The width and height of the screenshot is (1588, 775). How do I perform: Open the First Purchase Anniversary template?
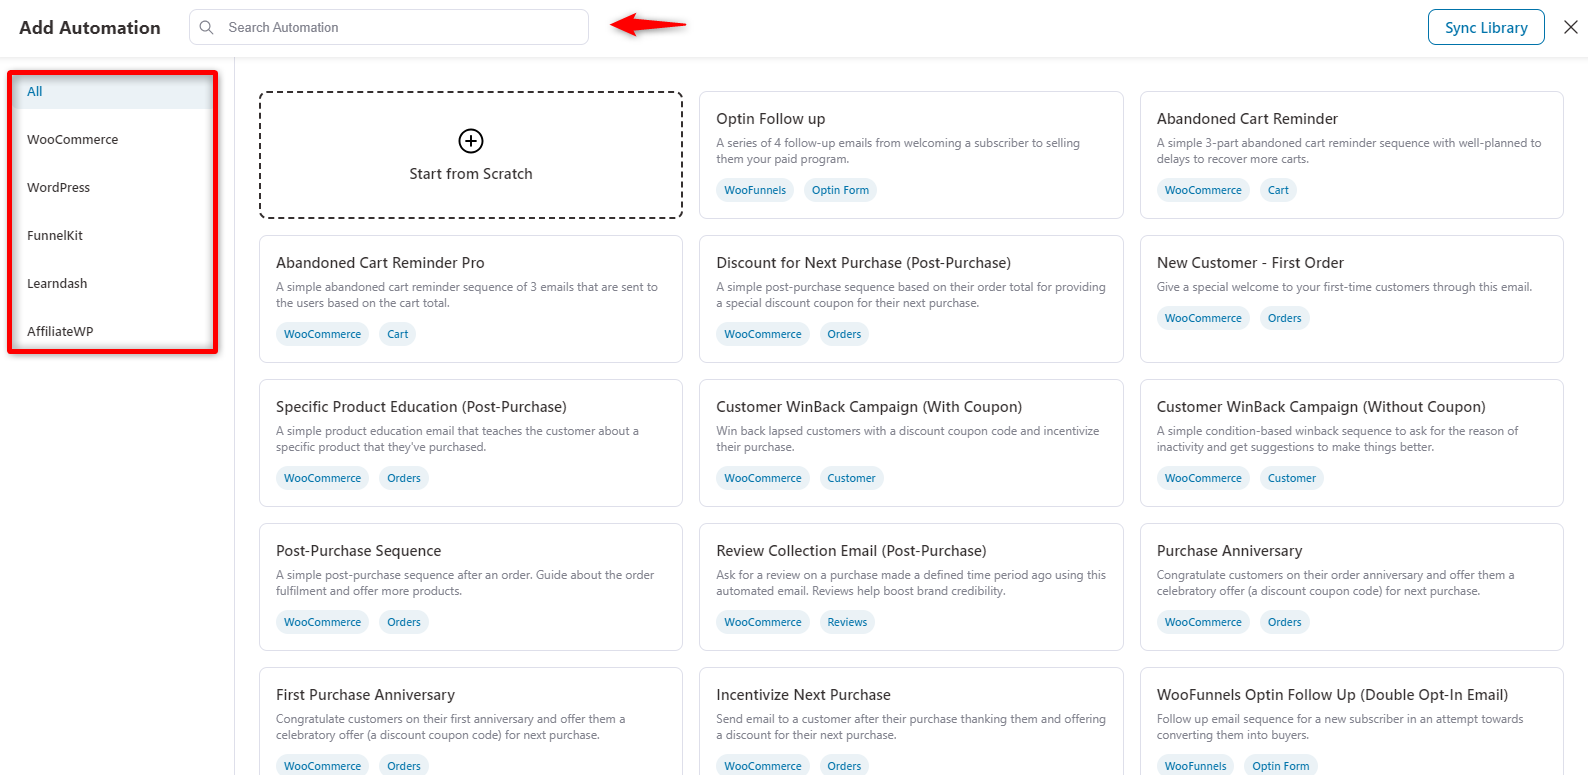(x=471, y=722)
